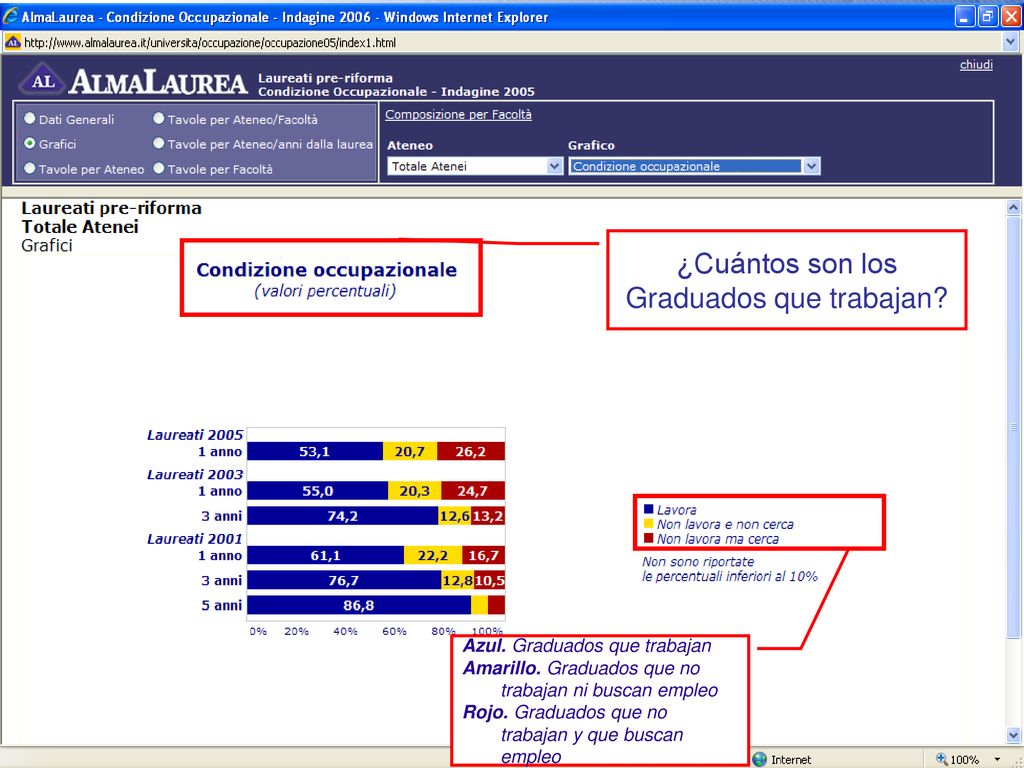This screenshot has width=1024, height=768.
Task: Choose Tavole per Facoltà option
Action: (159, 168)
